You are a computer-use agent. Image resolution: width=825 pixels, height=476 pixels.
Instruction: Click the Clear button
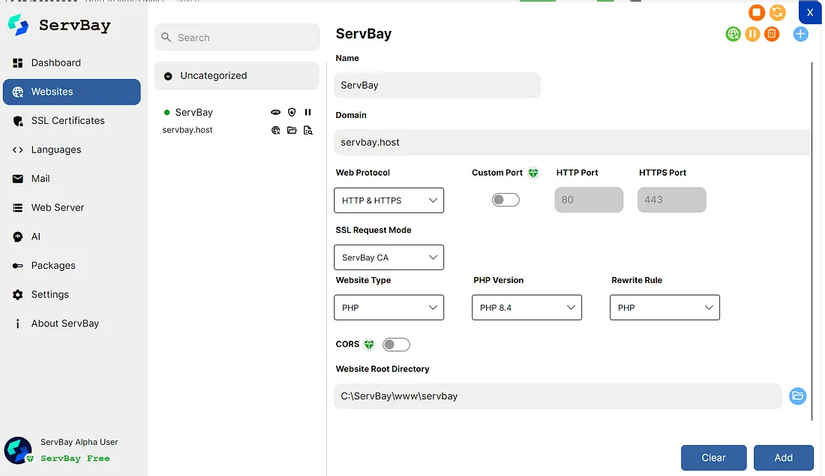pyautogui.click(x=713, y=458)
